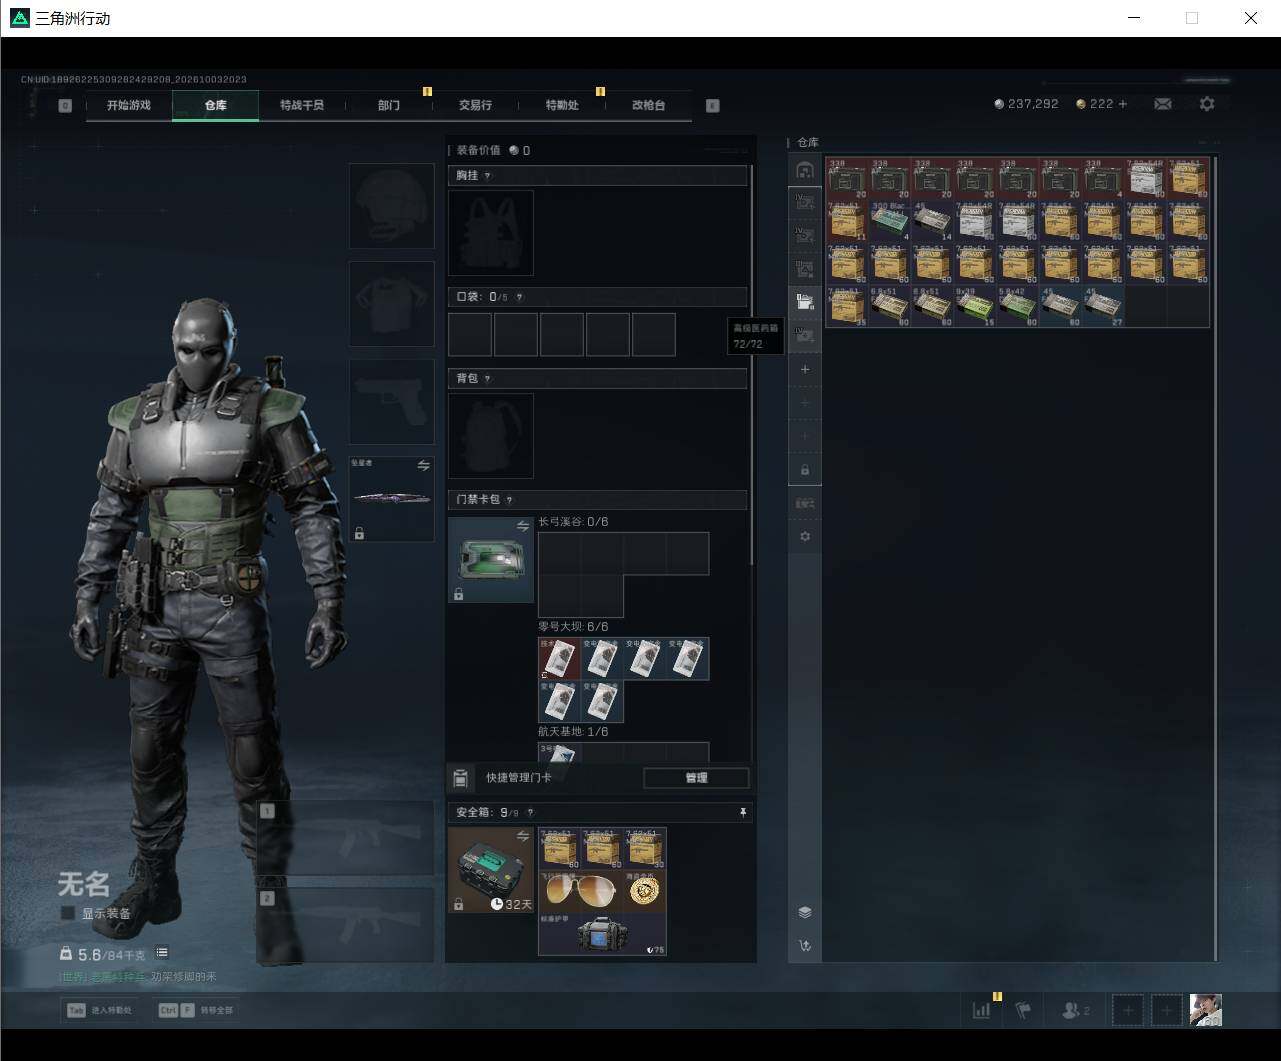The height and width of the screenshot is (1061, 1281).
Task: Click the first plus slot in warehouse sidebar
Action: 805,369
